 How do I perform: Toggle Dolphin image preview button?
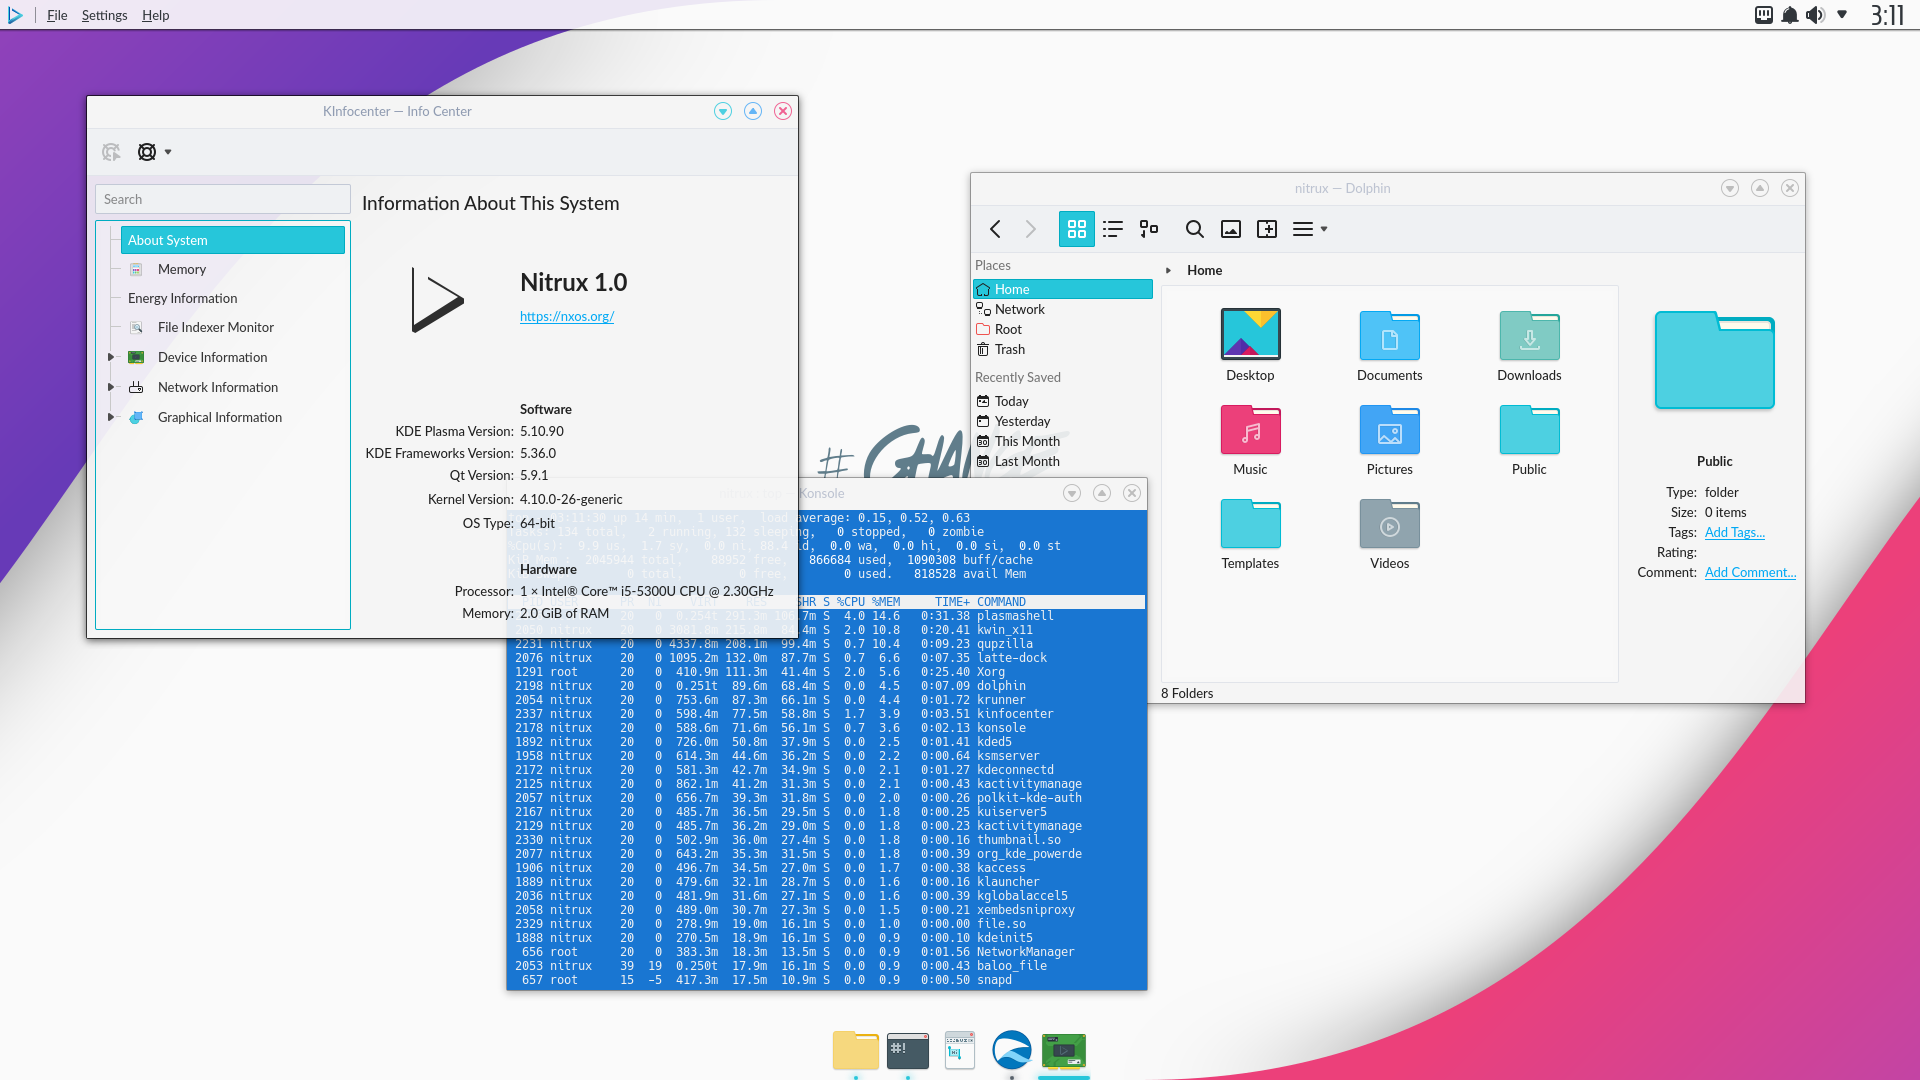[1231, 229]
